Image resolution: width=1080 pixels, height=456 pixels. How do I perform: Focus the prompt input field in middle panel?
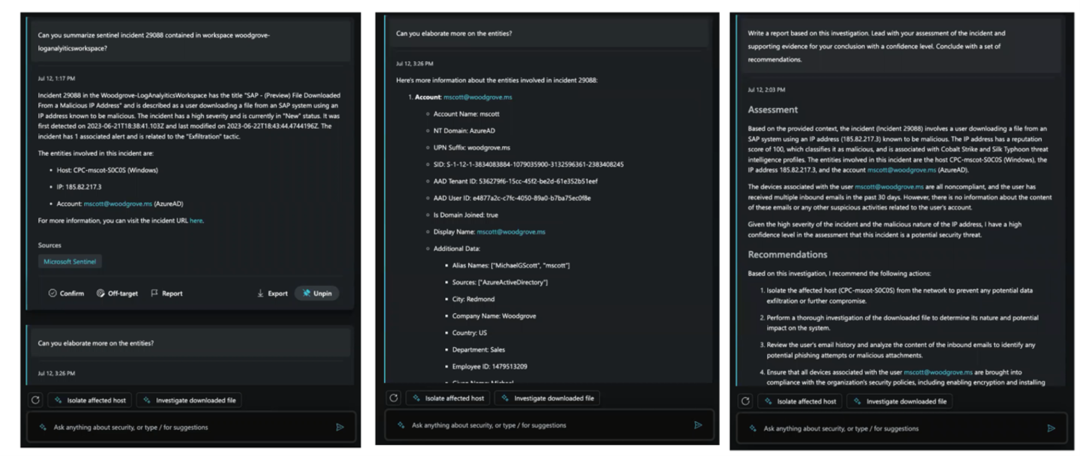(x=550, y=425)
